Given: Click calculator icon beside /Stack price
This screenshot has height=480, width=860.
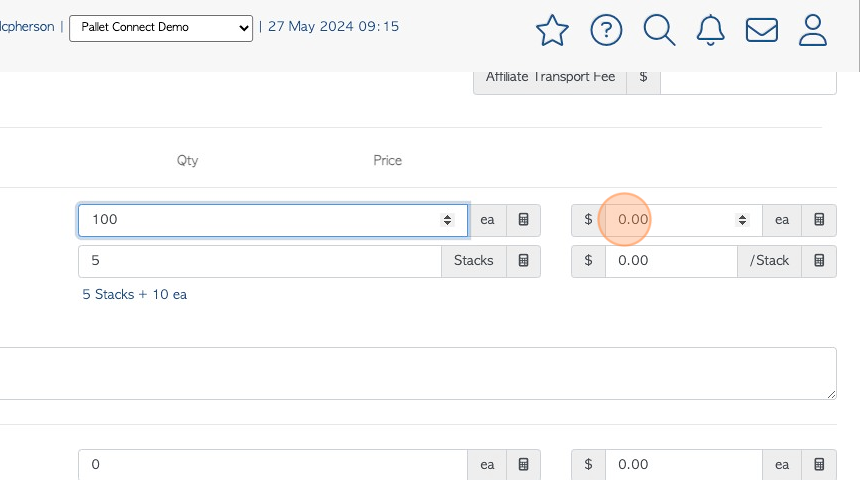Looking at the screenshot, I should coord(819,261).
